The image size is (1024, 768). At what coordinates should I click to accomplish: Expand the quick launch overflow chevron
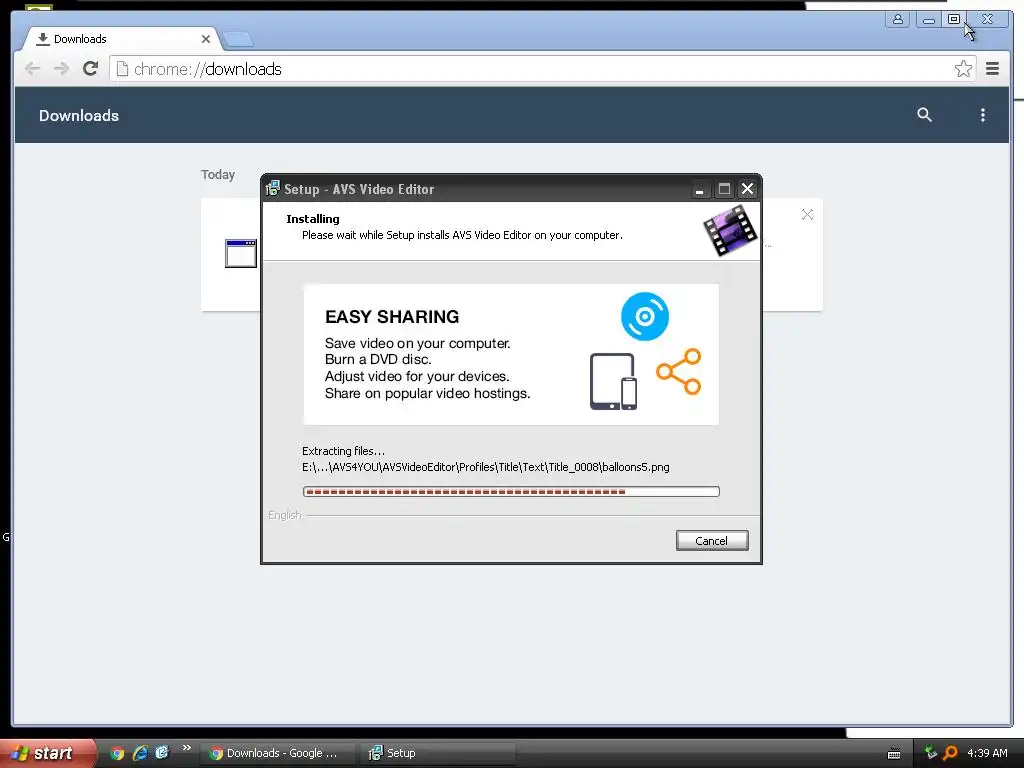click(x=187, y=748)
